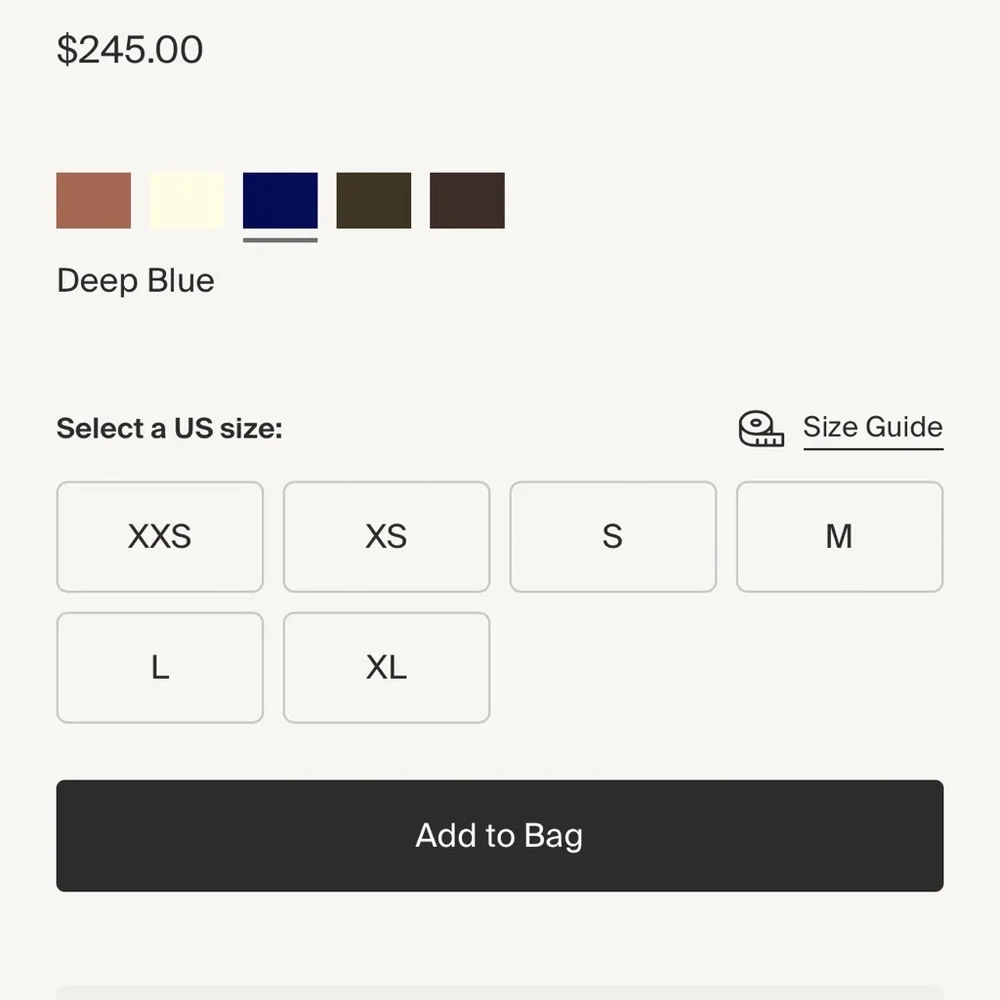Select the cream color swatch
Viewport: 1000px width, 1000px height.
[187, 200]
